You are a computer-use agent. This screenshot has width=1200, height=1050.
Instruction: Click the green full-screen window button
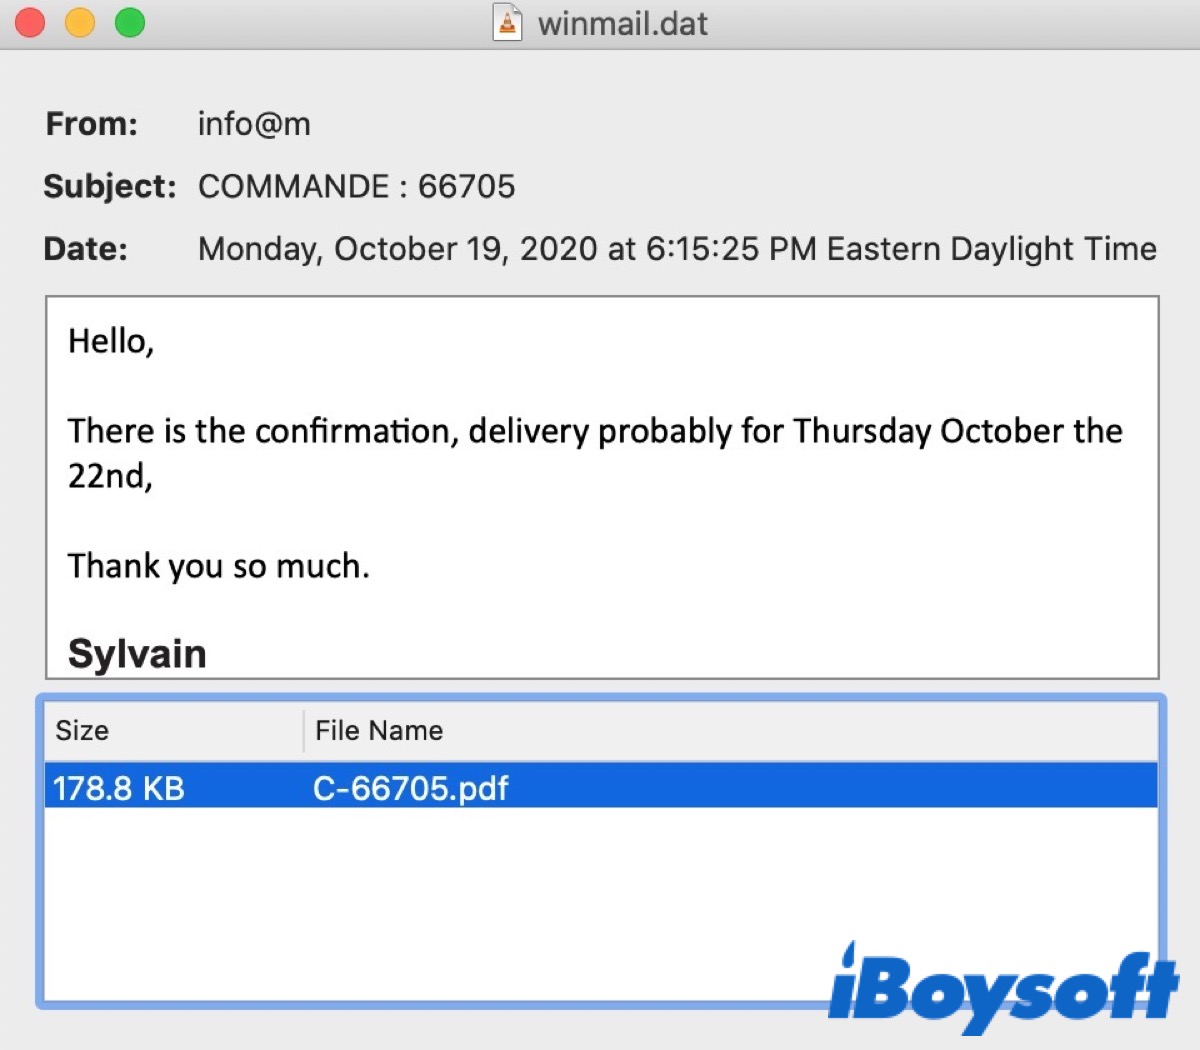tap(130, 22)
